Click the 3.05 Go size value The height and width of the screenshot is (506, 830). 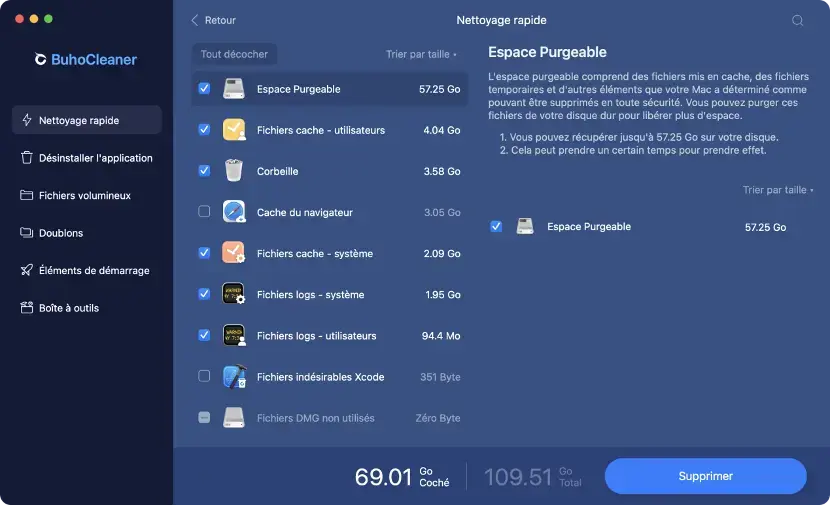tap(441, 212)
